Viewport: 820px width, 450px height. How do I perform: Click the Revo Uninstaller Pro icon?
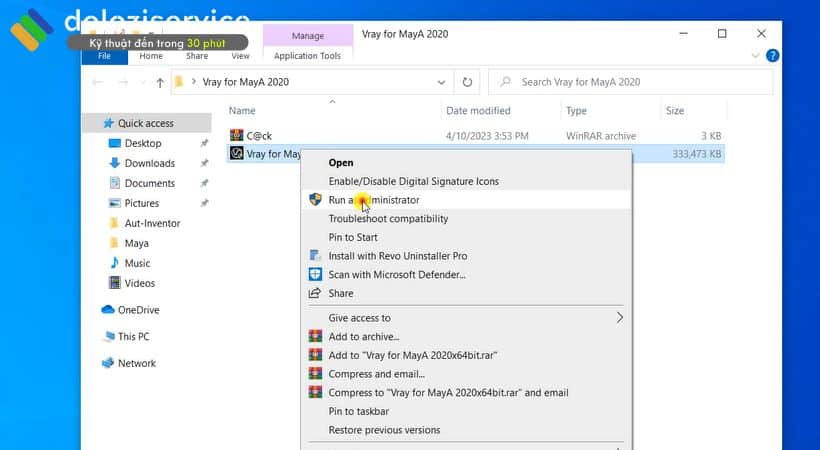(x=316, y=256)
